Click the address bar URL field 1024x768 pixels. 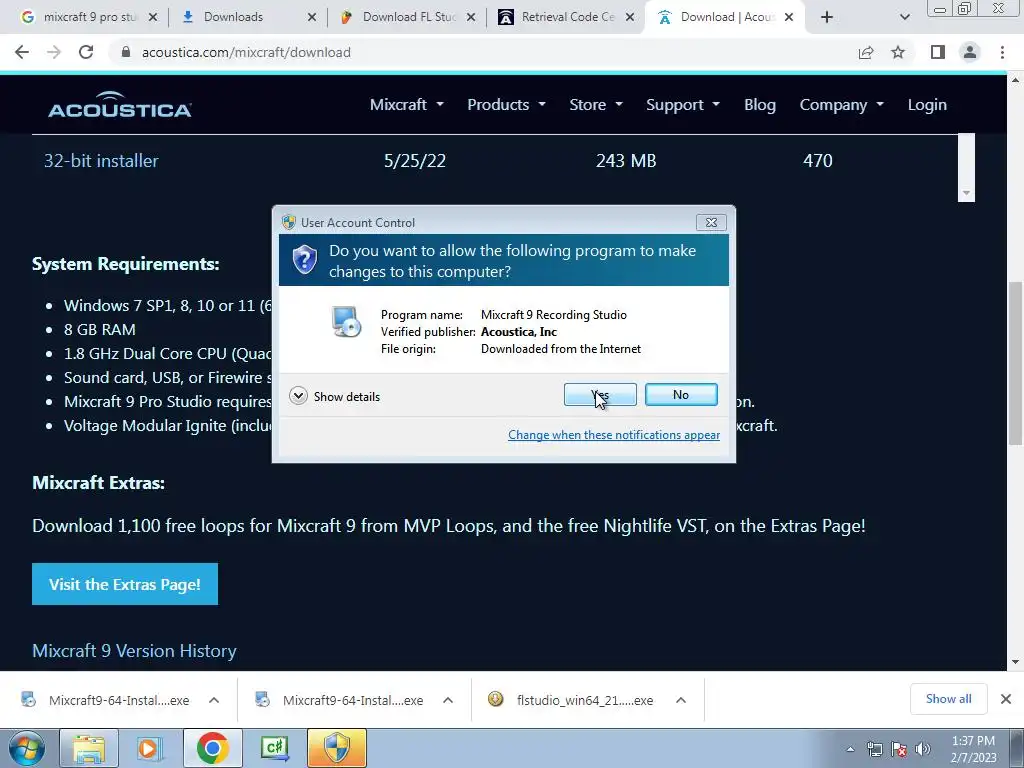[x=483, y=52]
